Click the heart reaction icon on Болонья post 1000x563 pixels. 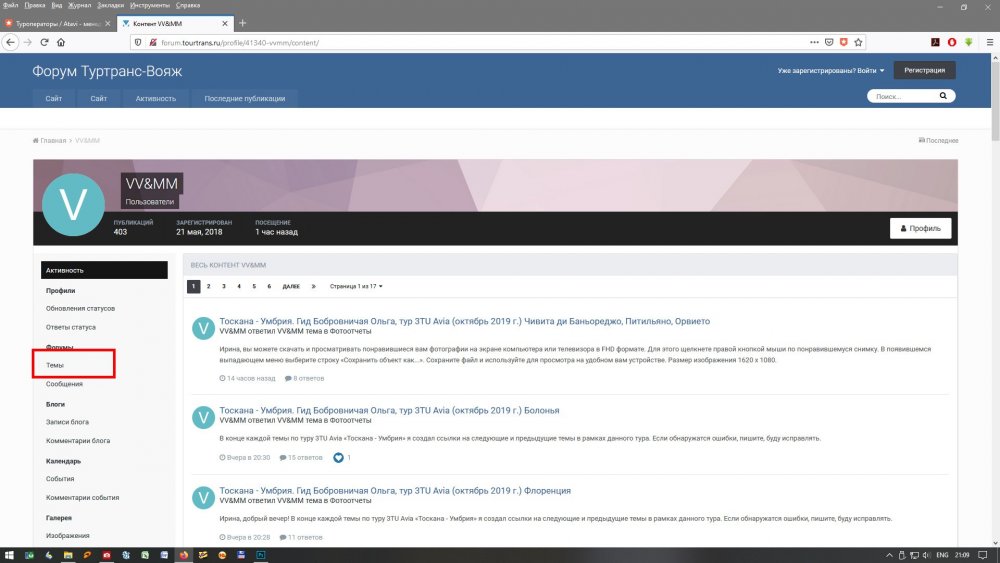tap(338, 457)
